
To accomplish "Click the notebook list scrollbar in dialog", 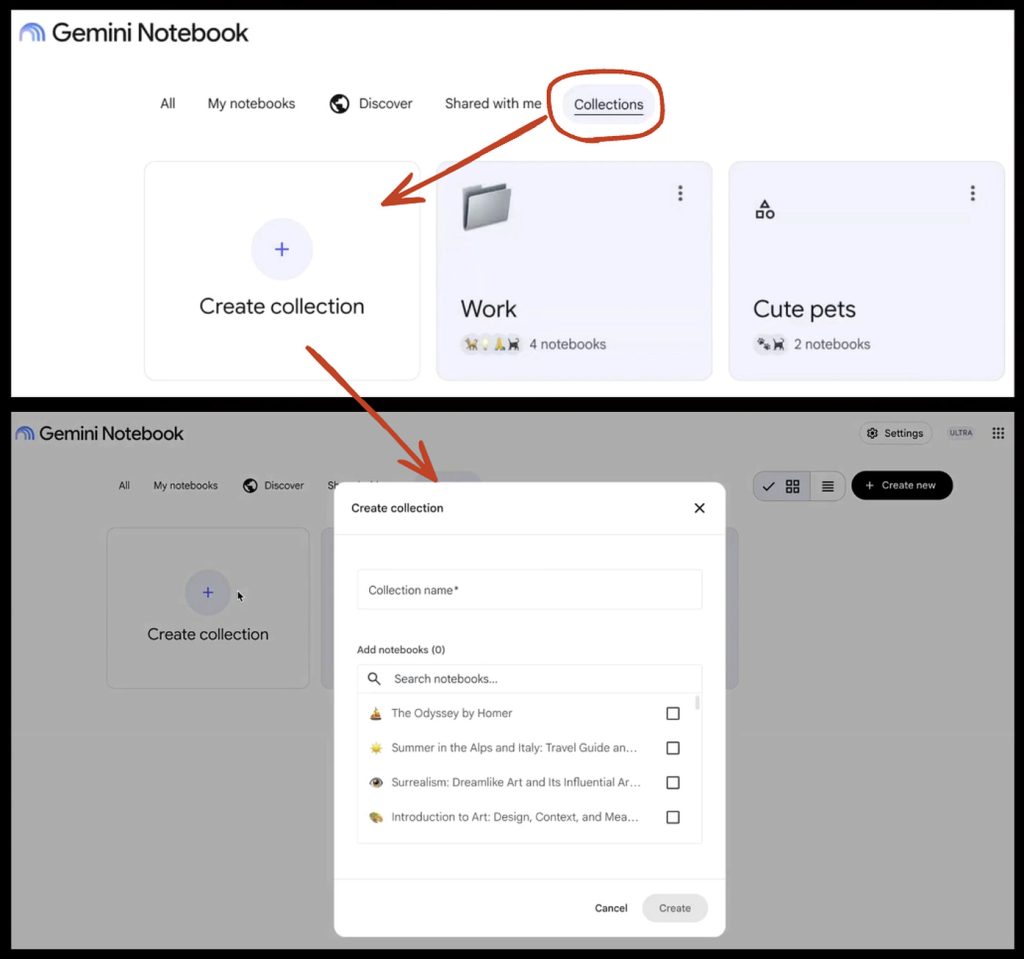I will coord(697,703).
